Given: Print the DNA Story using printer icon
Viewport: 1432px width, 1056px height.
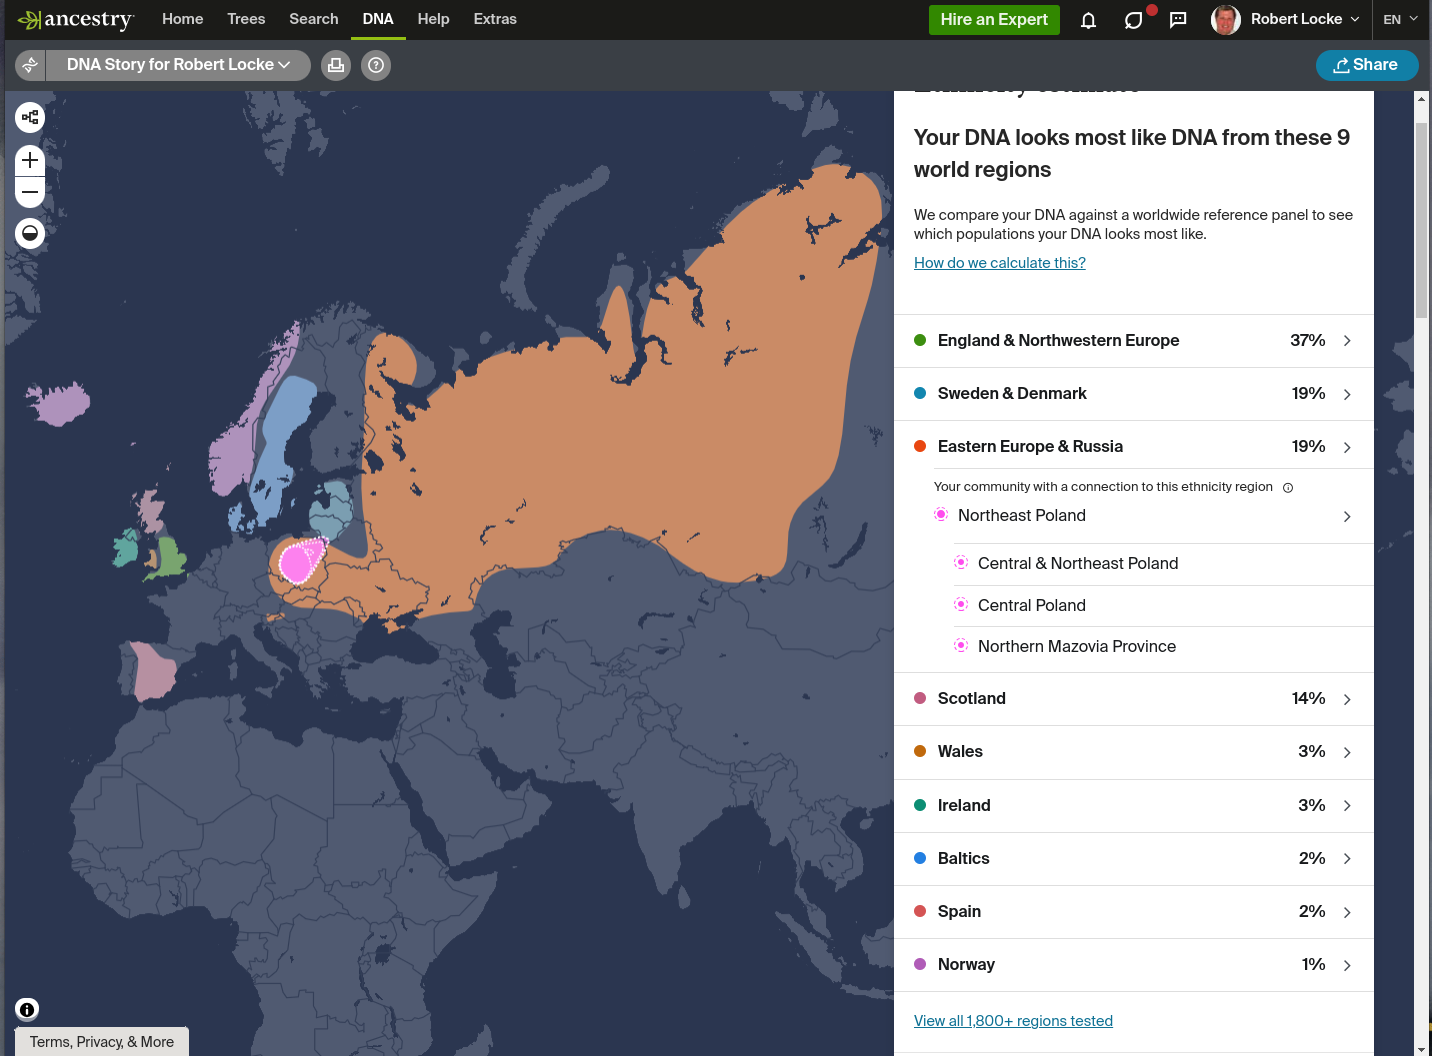Looking at the screenshot, I should tap(335, 65).
